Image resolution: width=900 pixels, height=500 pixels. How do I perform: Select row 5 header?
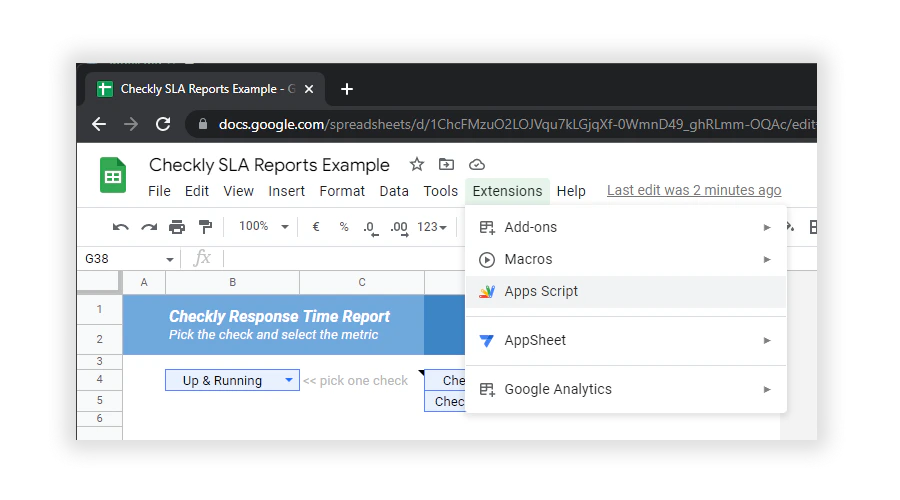99,401
